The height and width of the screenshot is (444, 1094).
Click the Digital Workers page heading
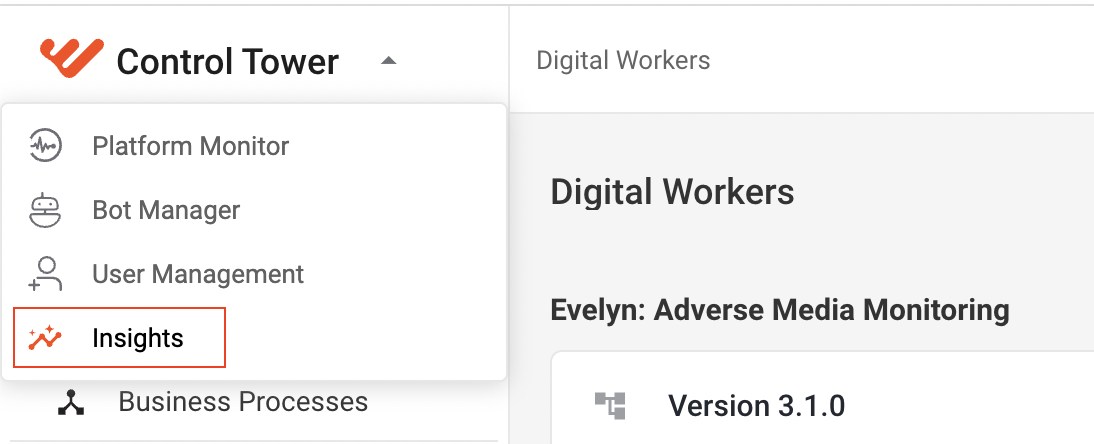673,191
